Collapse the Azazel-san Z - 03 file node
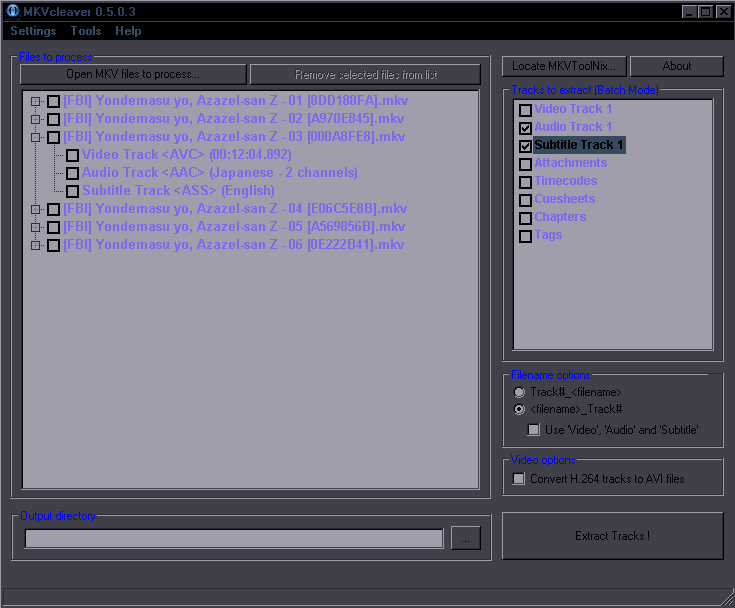The height and width of the screenshot is (608, 735). pyautogui.click(x=35, y=137)
